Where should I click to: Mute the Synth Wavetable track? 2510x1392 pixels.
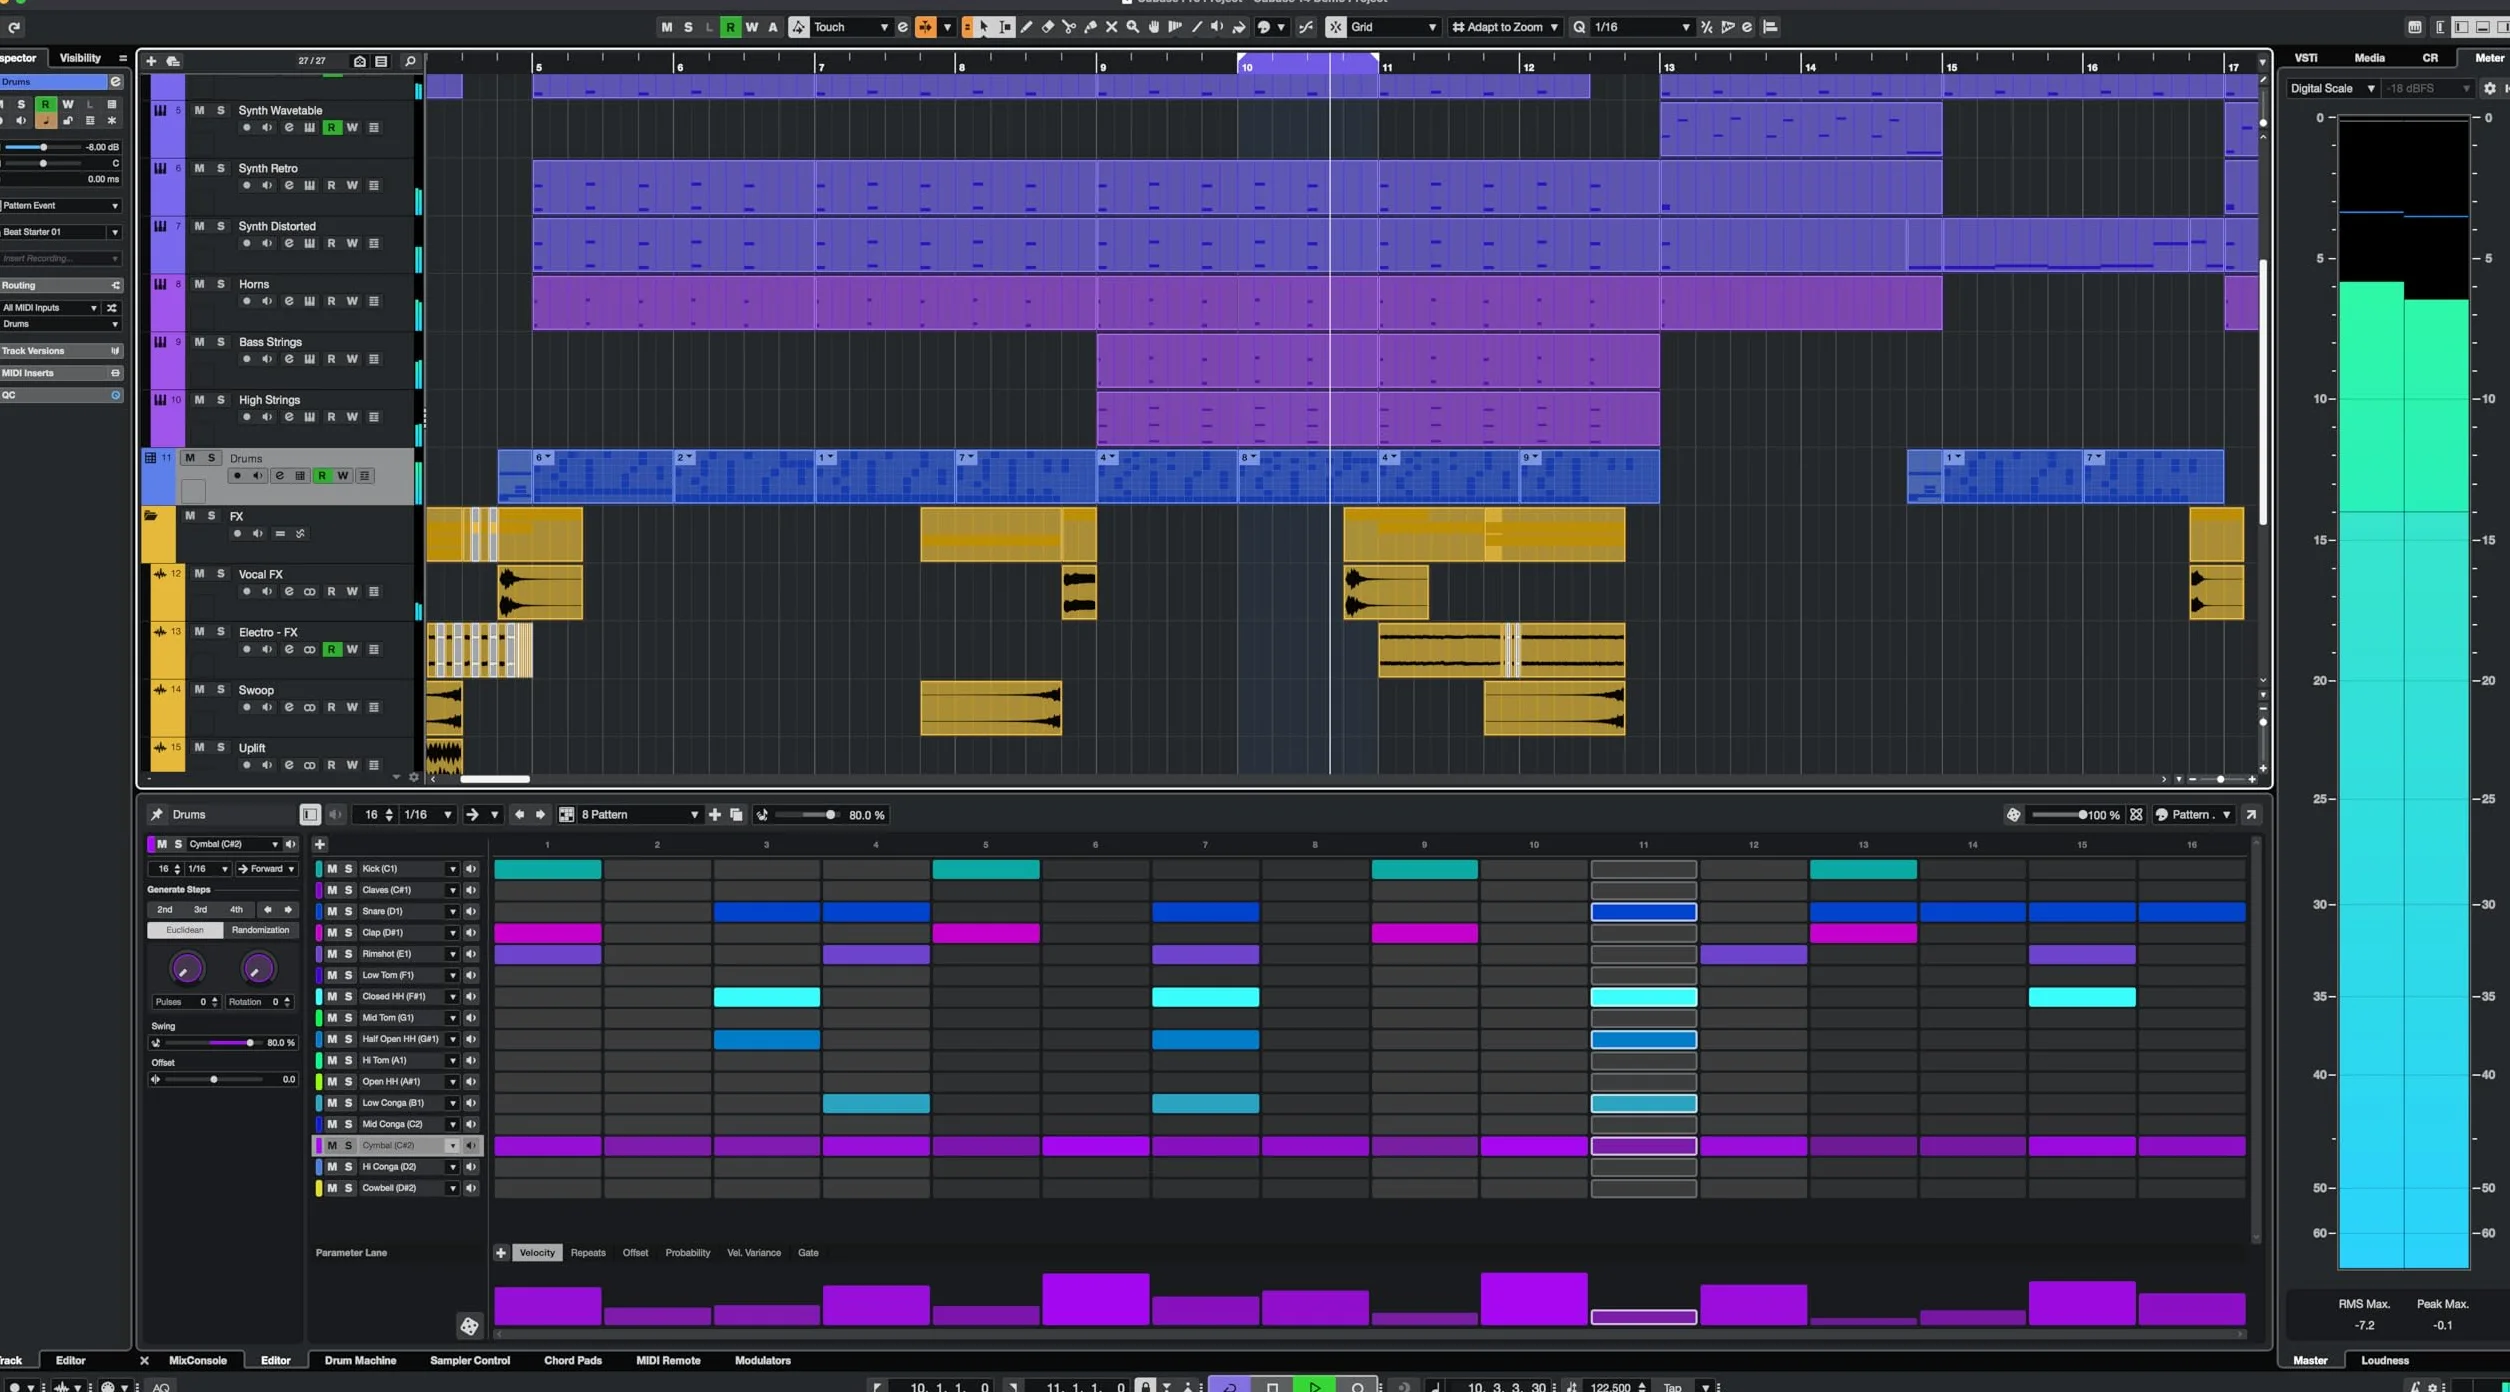[x=199, y=111]
